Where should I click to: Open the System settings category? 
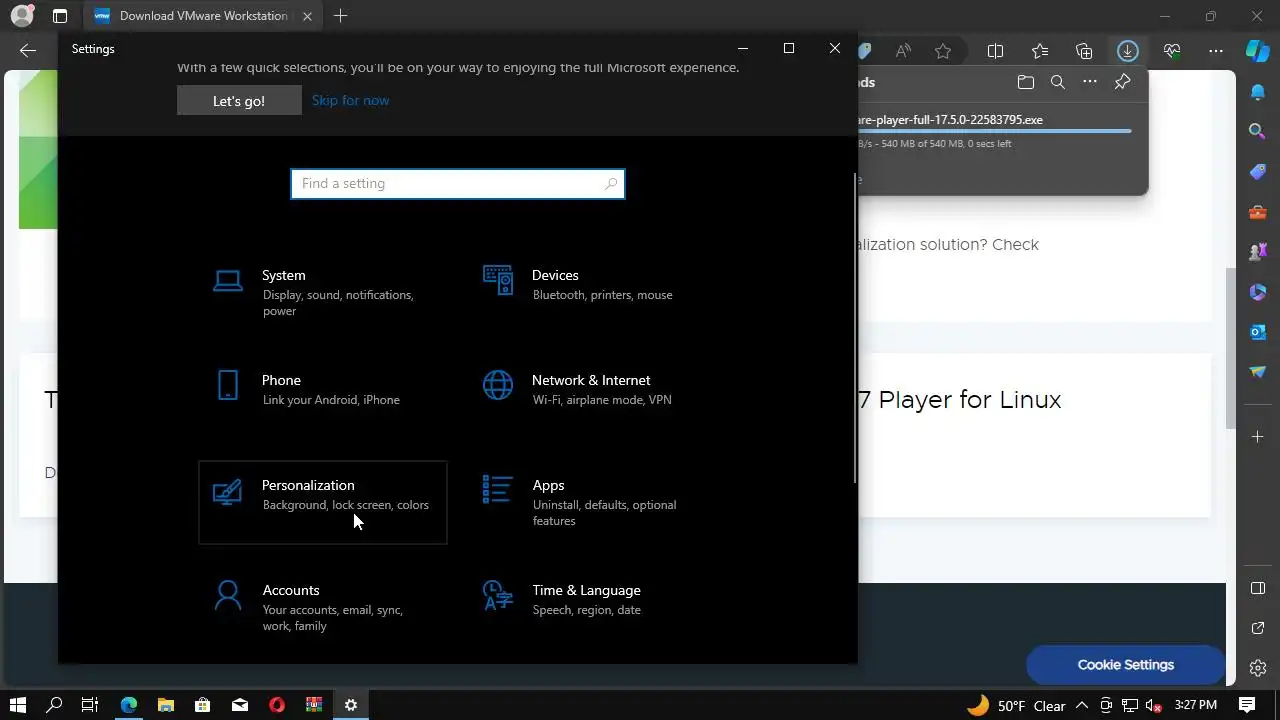click(x=322, y=292)
